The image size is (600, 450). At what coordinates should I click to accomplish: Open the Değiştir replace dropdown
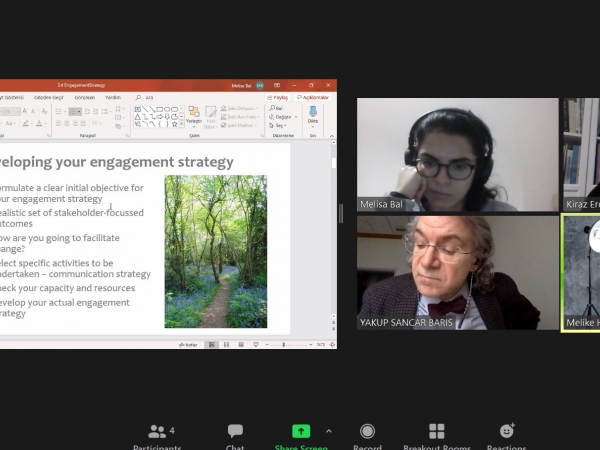click(x=283, y=117)
